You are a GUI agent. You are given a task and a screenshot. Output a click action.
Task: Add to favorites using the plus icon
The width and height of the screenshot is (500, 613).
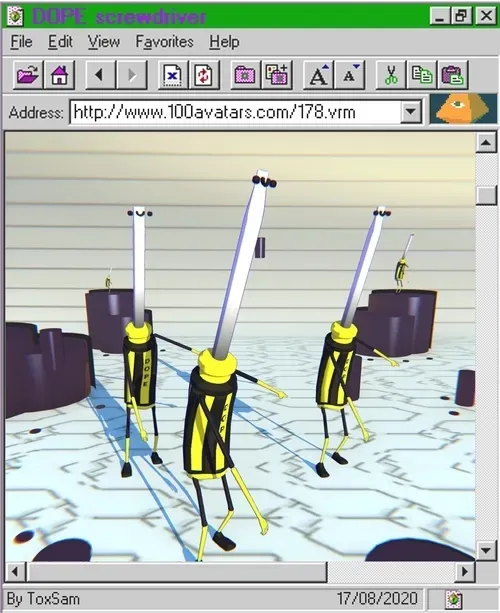click(277, 74)
